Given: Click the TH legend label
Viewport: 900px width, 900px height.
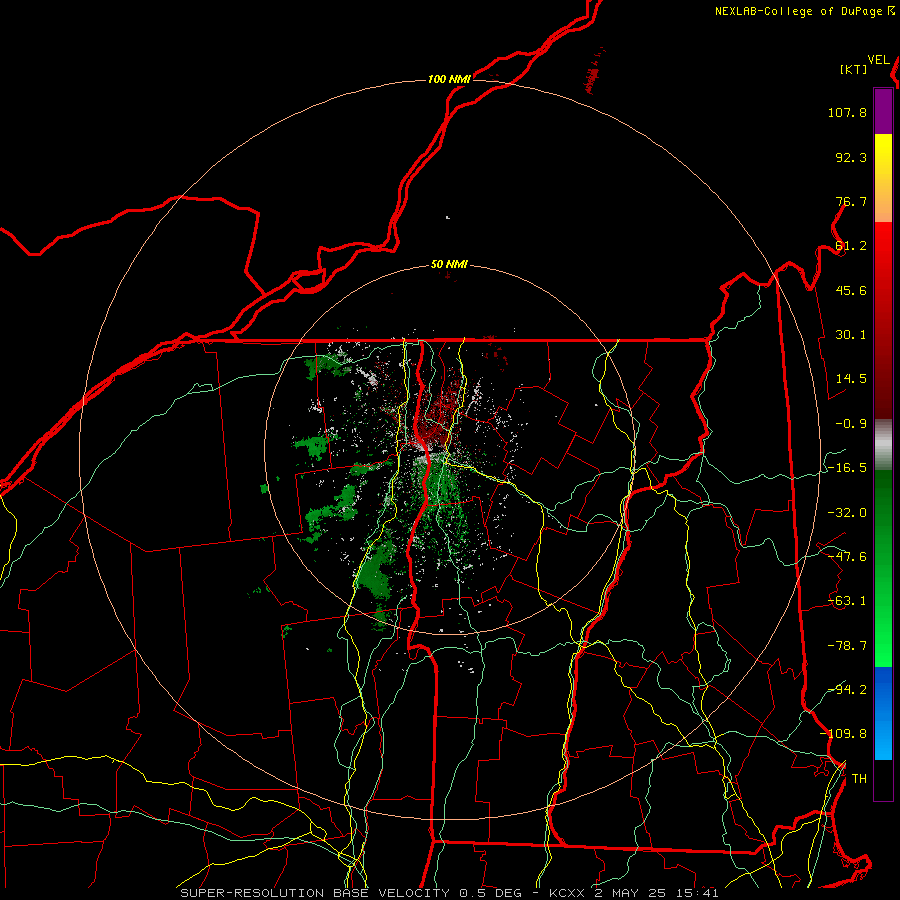Looking at the screenshot, I should click(x=859, y=779).
